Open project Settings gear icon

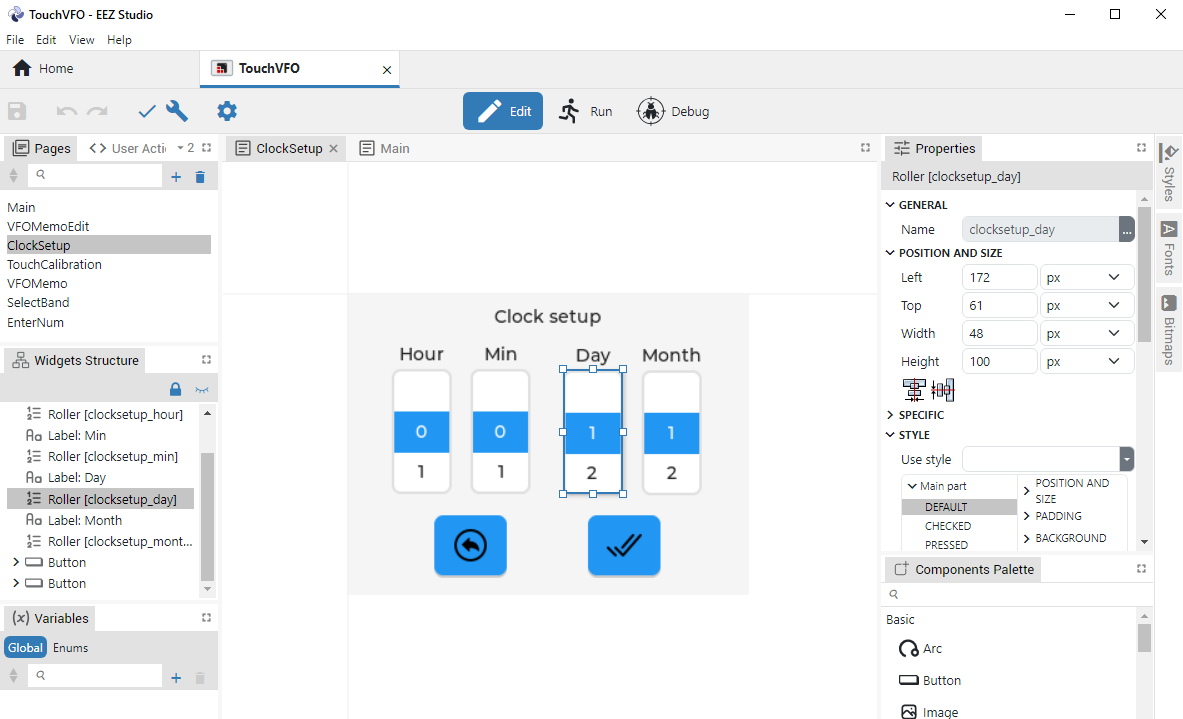click(x=227, y=111)
